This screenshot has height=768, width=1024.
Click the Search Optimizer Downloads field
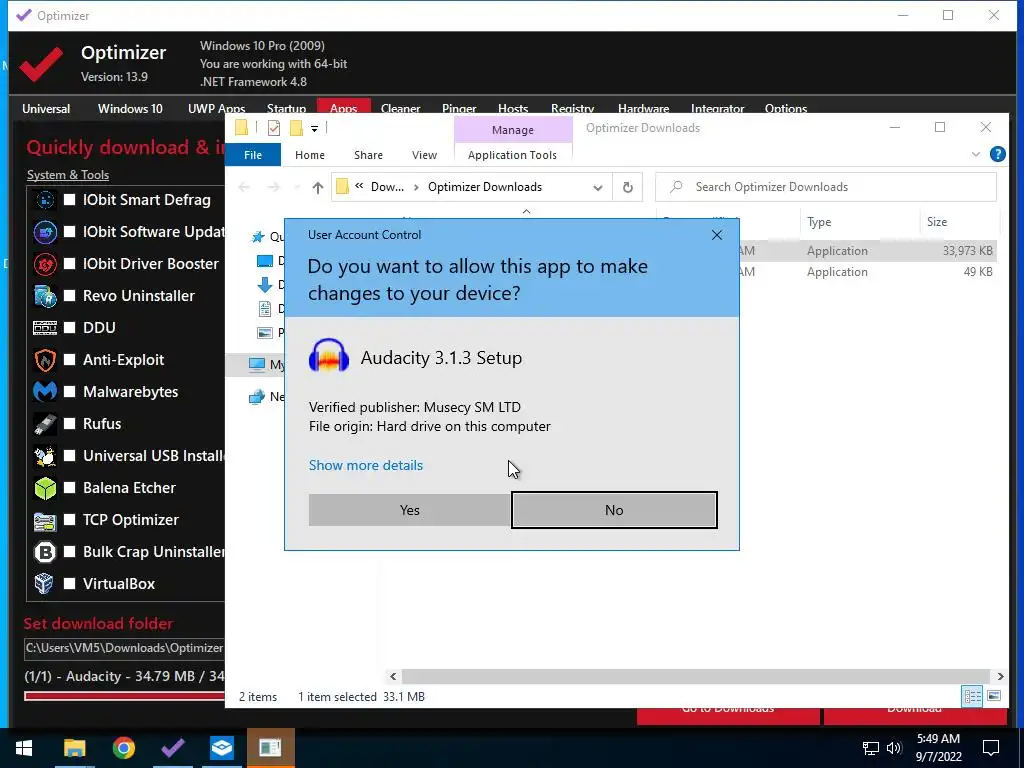click(x=826, y=187)
